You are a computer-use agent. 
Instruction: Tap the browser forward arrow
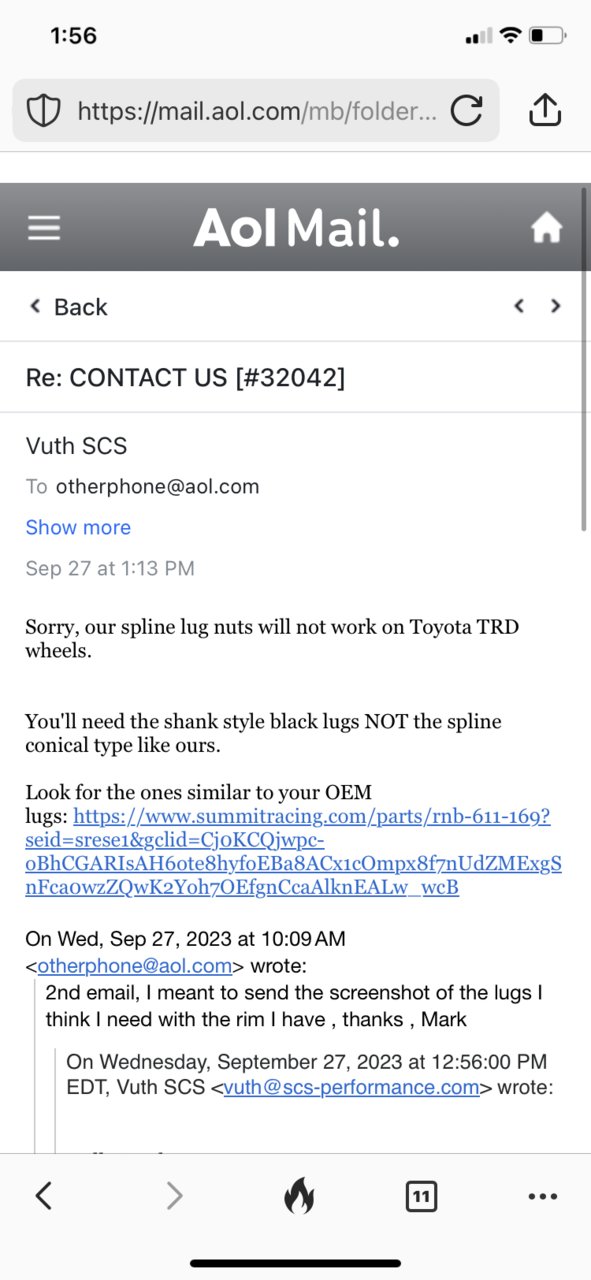tap(174, 1195)
